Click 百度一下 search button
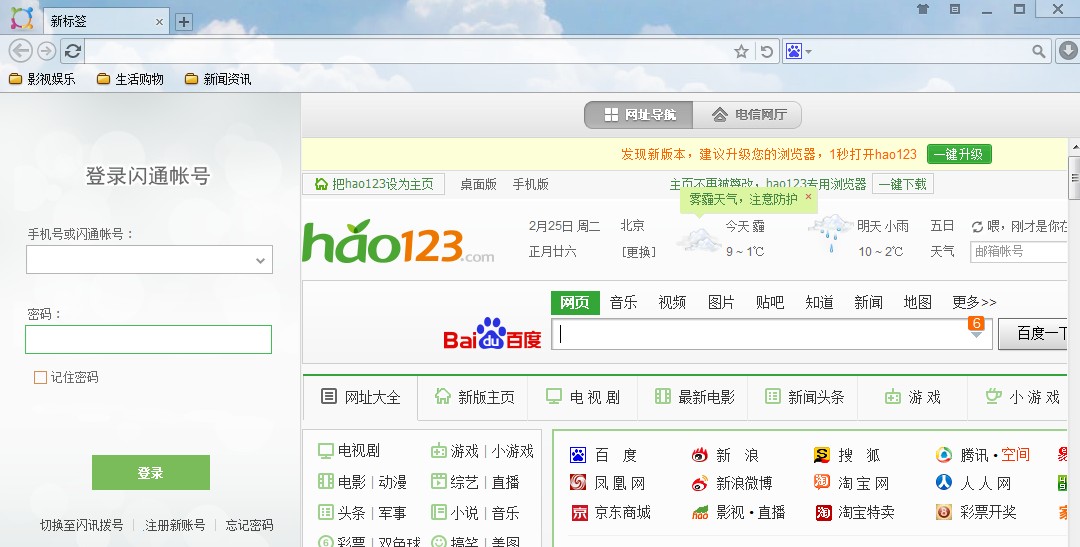Screen dimensions: 1080x547 tap(1032, 333)
